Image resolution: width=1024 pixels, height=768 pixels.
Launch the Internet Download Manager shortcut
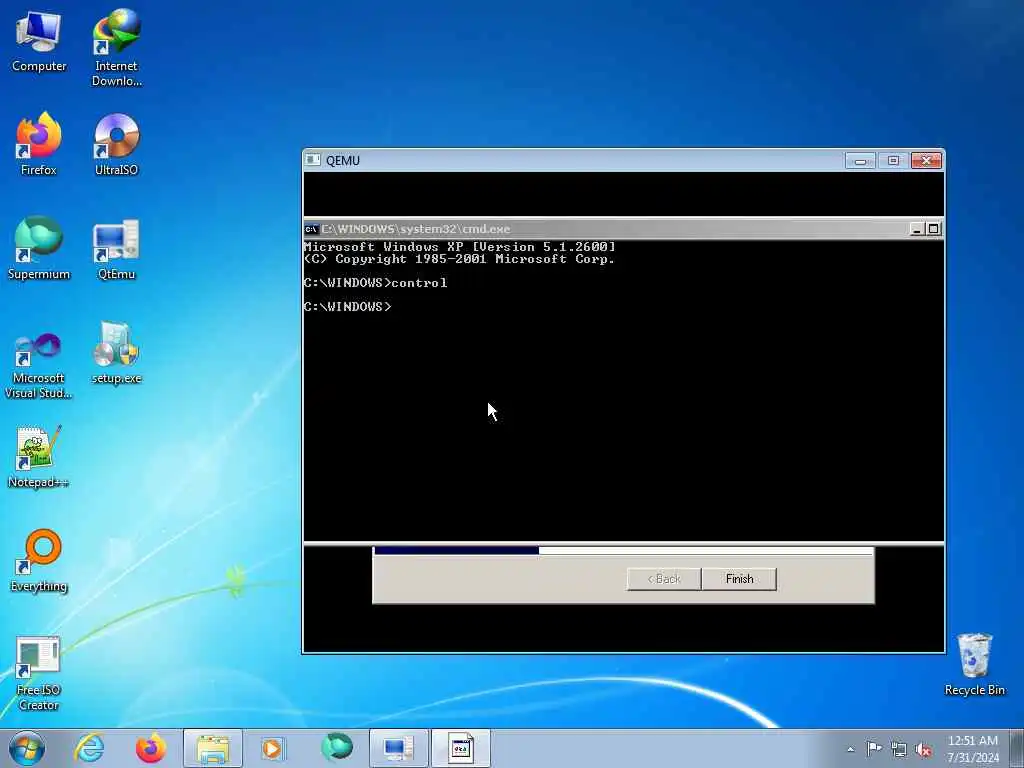click(116, 47)
